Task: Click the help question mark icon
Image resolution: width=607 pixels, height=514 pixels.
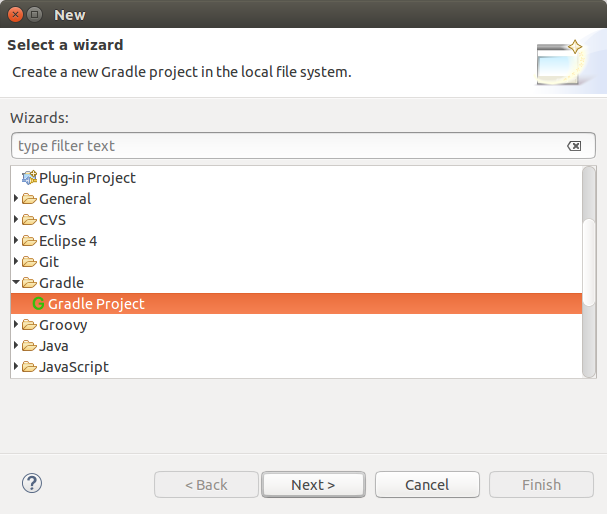Action: tap(32, 483)
